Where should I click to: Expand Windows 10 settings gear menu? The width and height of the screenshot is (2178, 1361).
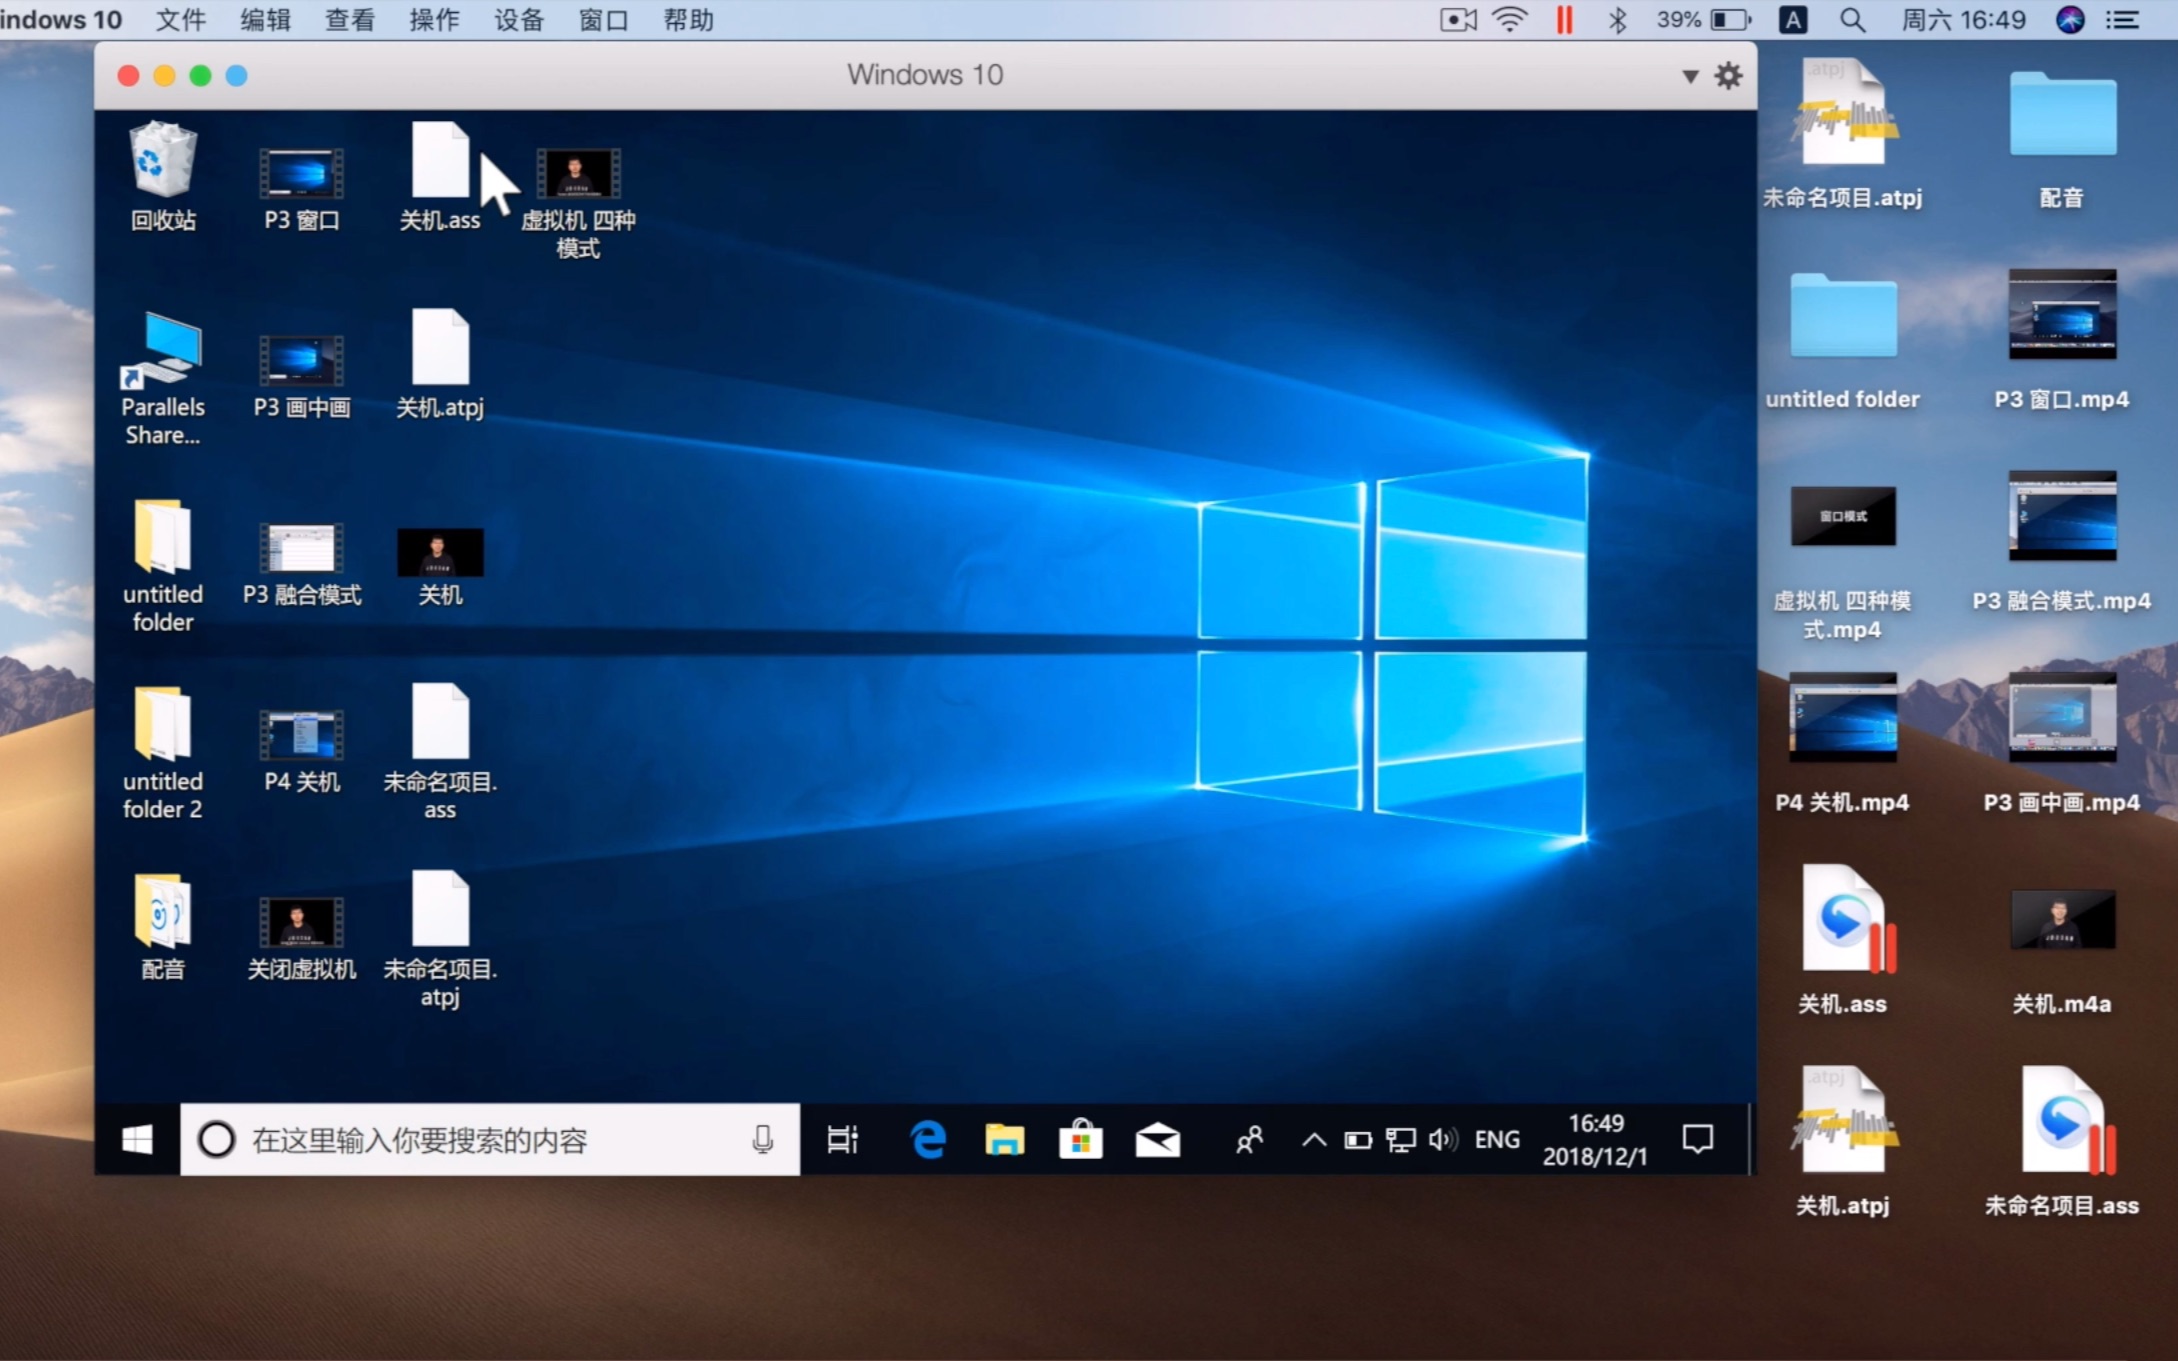pos(1728,77)
